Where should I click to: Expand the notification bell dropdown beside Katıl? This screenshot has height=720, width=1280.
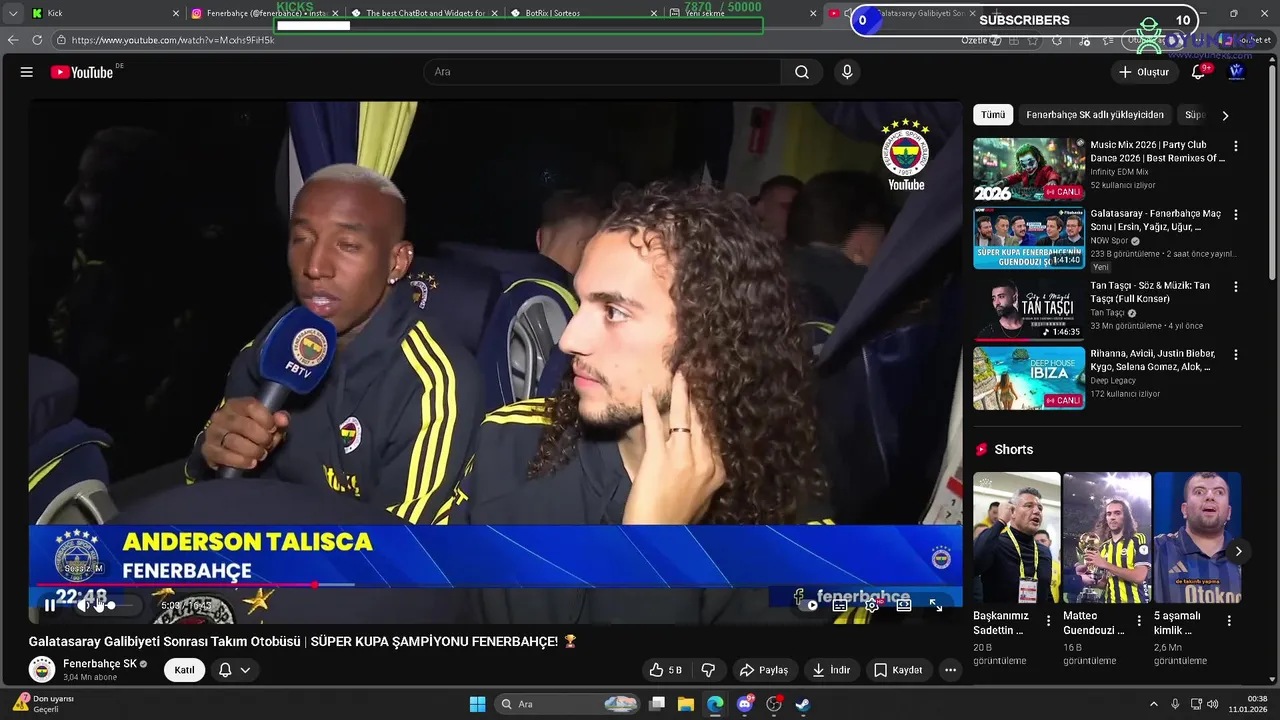point(234,670)
